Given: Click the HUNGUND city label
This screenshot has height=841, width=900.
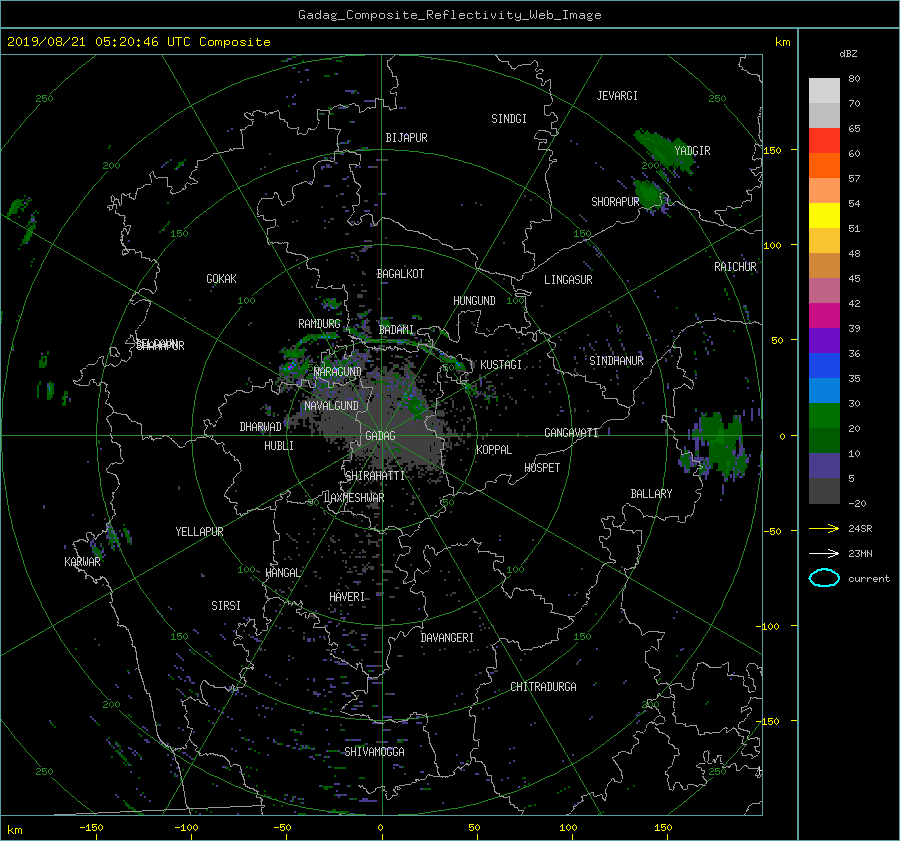Looking at the screenshot, I should coord(474,301).
